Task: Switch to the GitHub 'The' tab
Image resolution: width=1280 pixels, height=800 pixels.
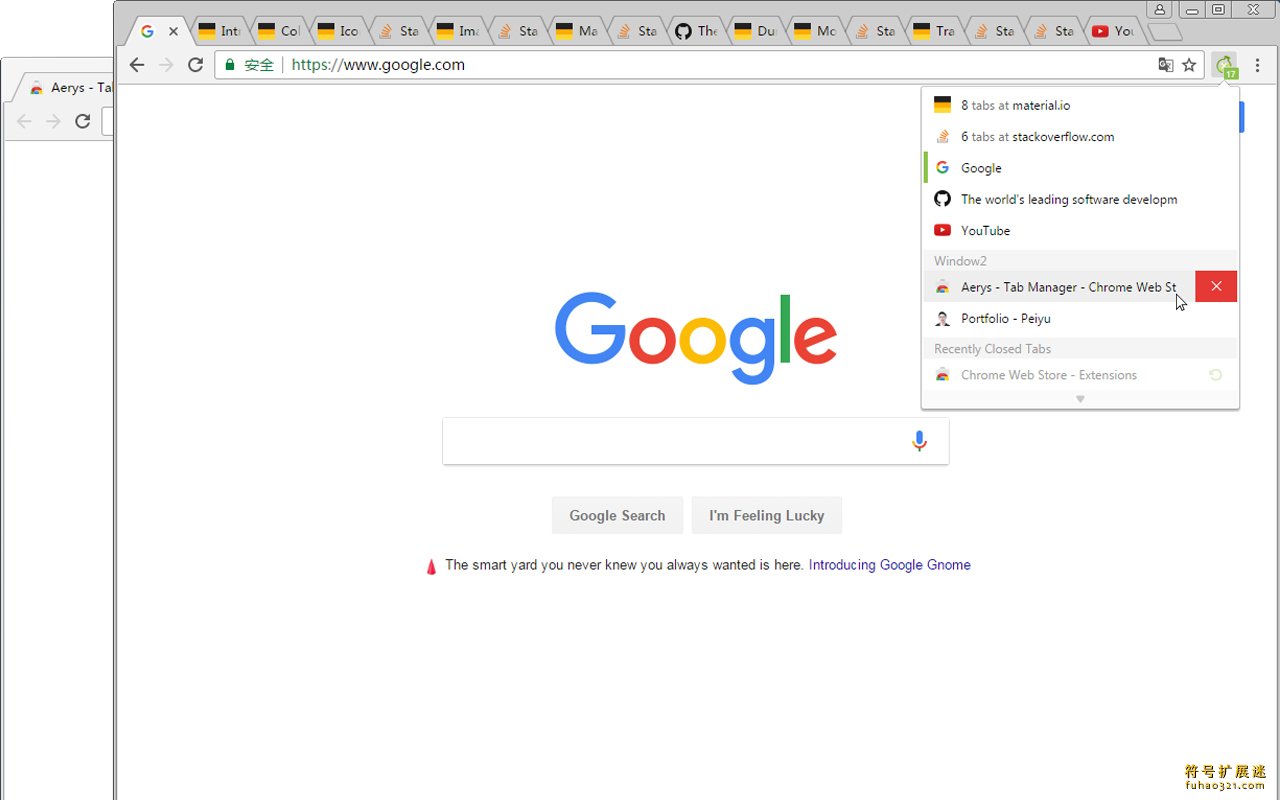Action: click(x=696, y=32)
